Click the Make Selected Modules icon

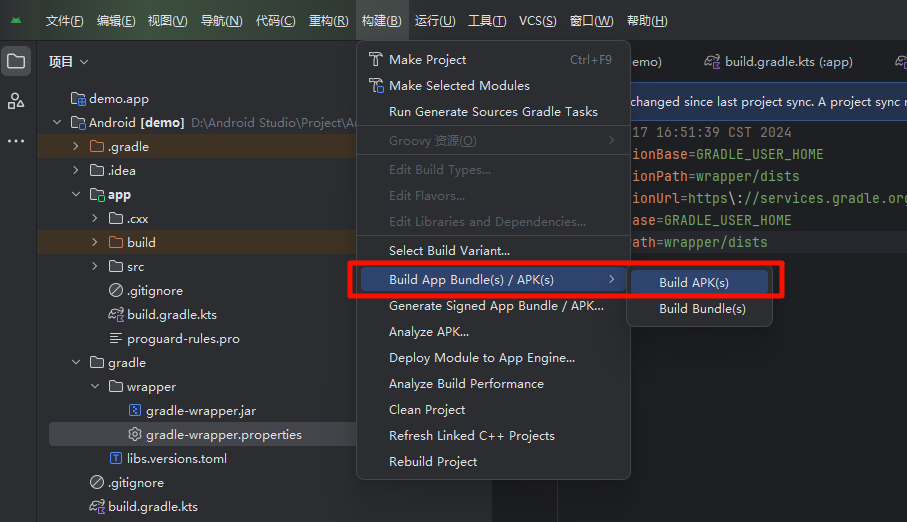tap(376, 86)
